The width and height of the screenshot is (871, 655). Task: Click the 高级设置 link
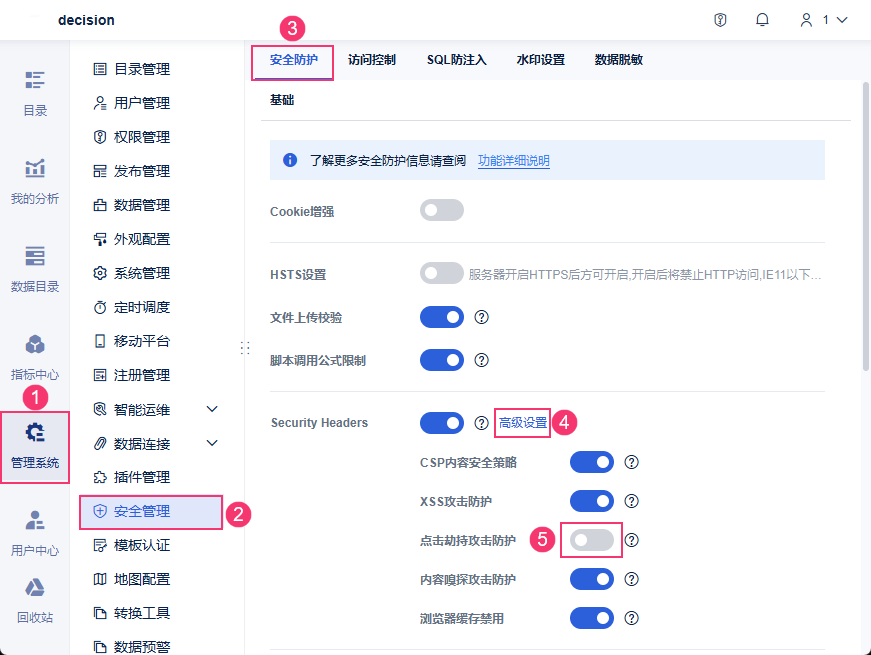[523, 423]
